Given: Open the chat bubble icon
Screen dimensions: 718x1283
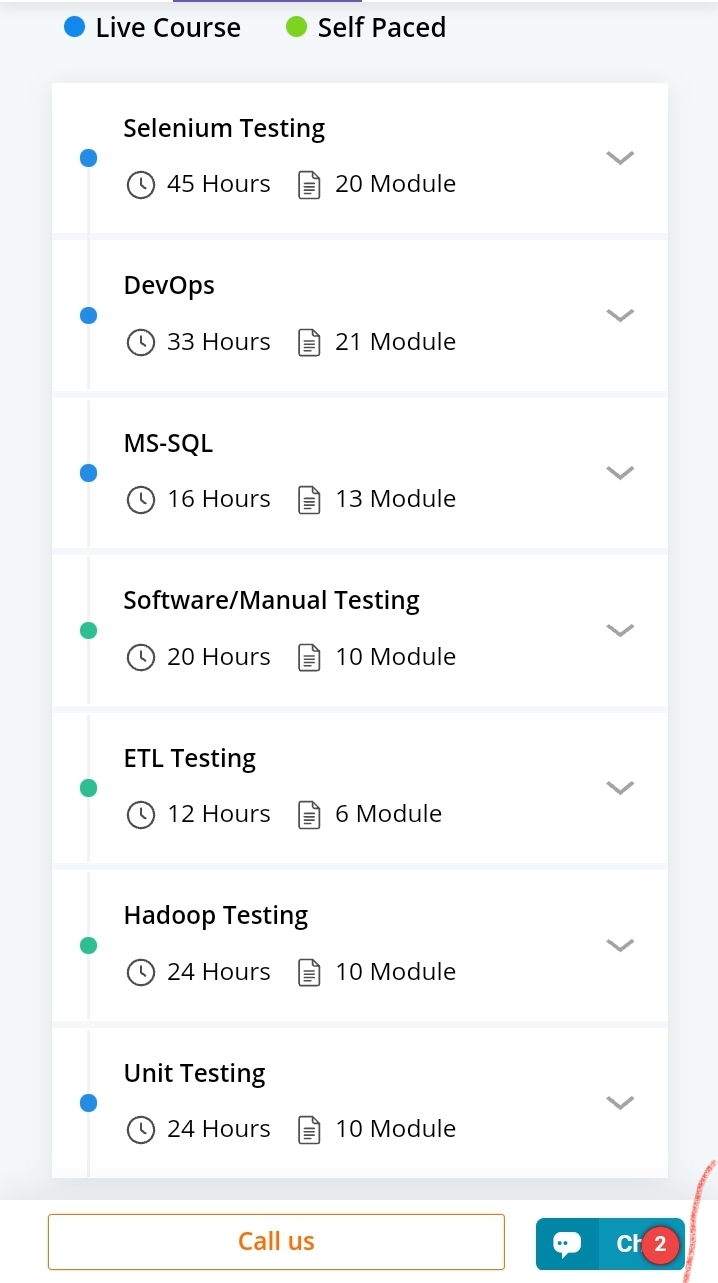Looking at the screenshot, I should tap(567, 1244).
